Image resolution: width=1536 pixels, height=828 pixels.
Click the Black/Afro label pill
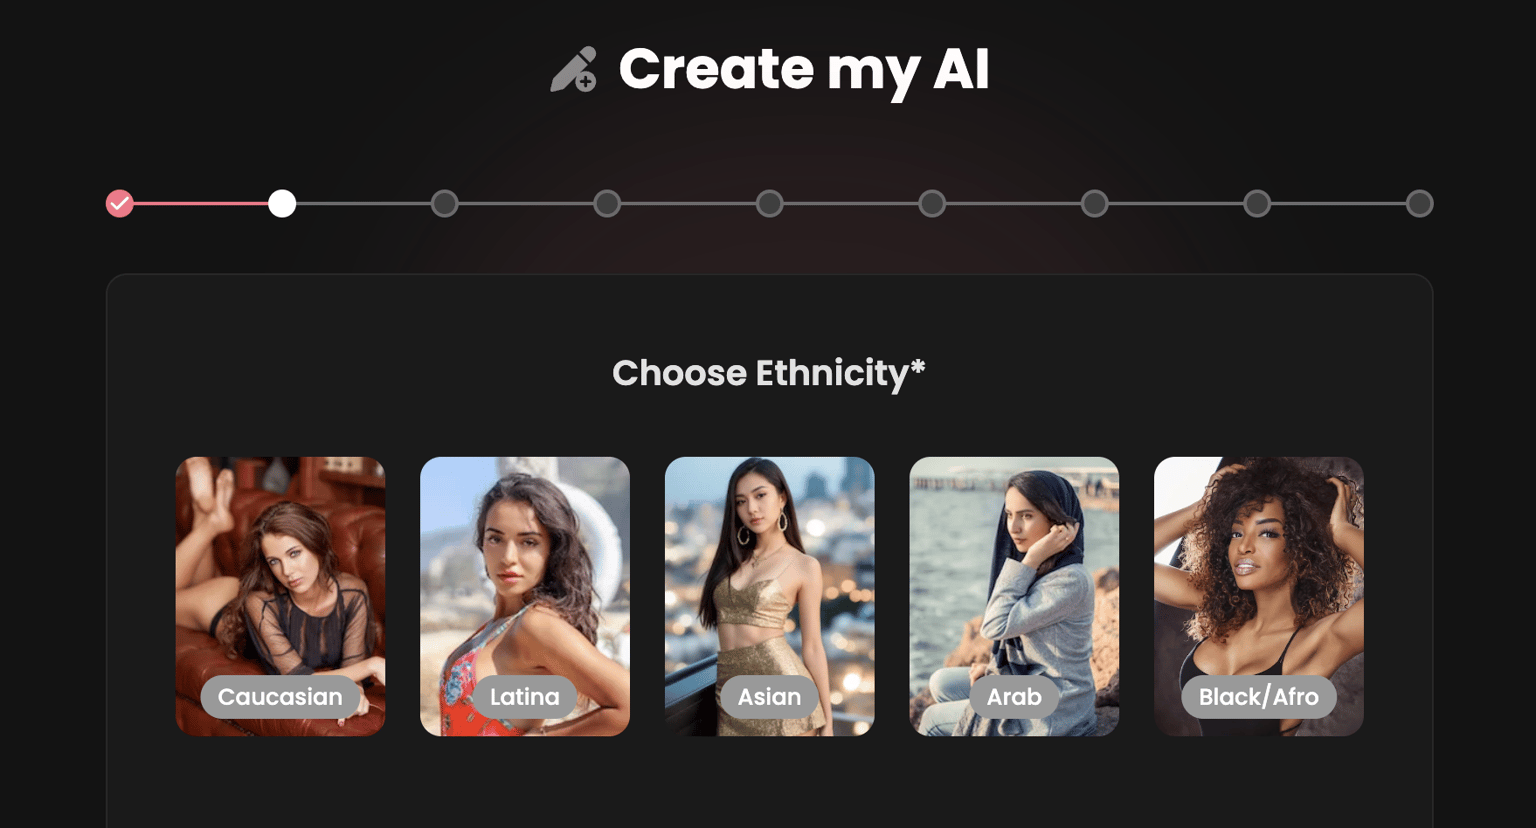coord(1259,697)
